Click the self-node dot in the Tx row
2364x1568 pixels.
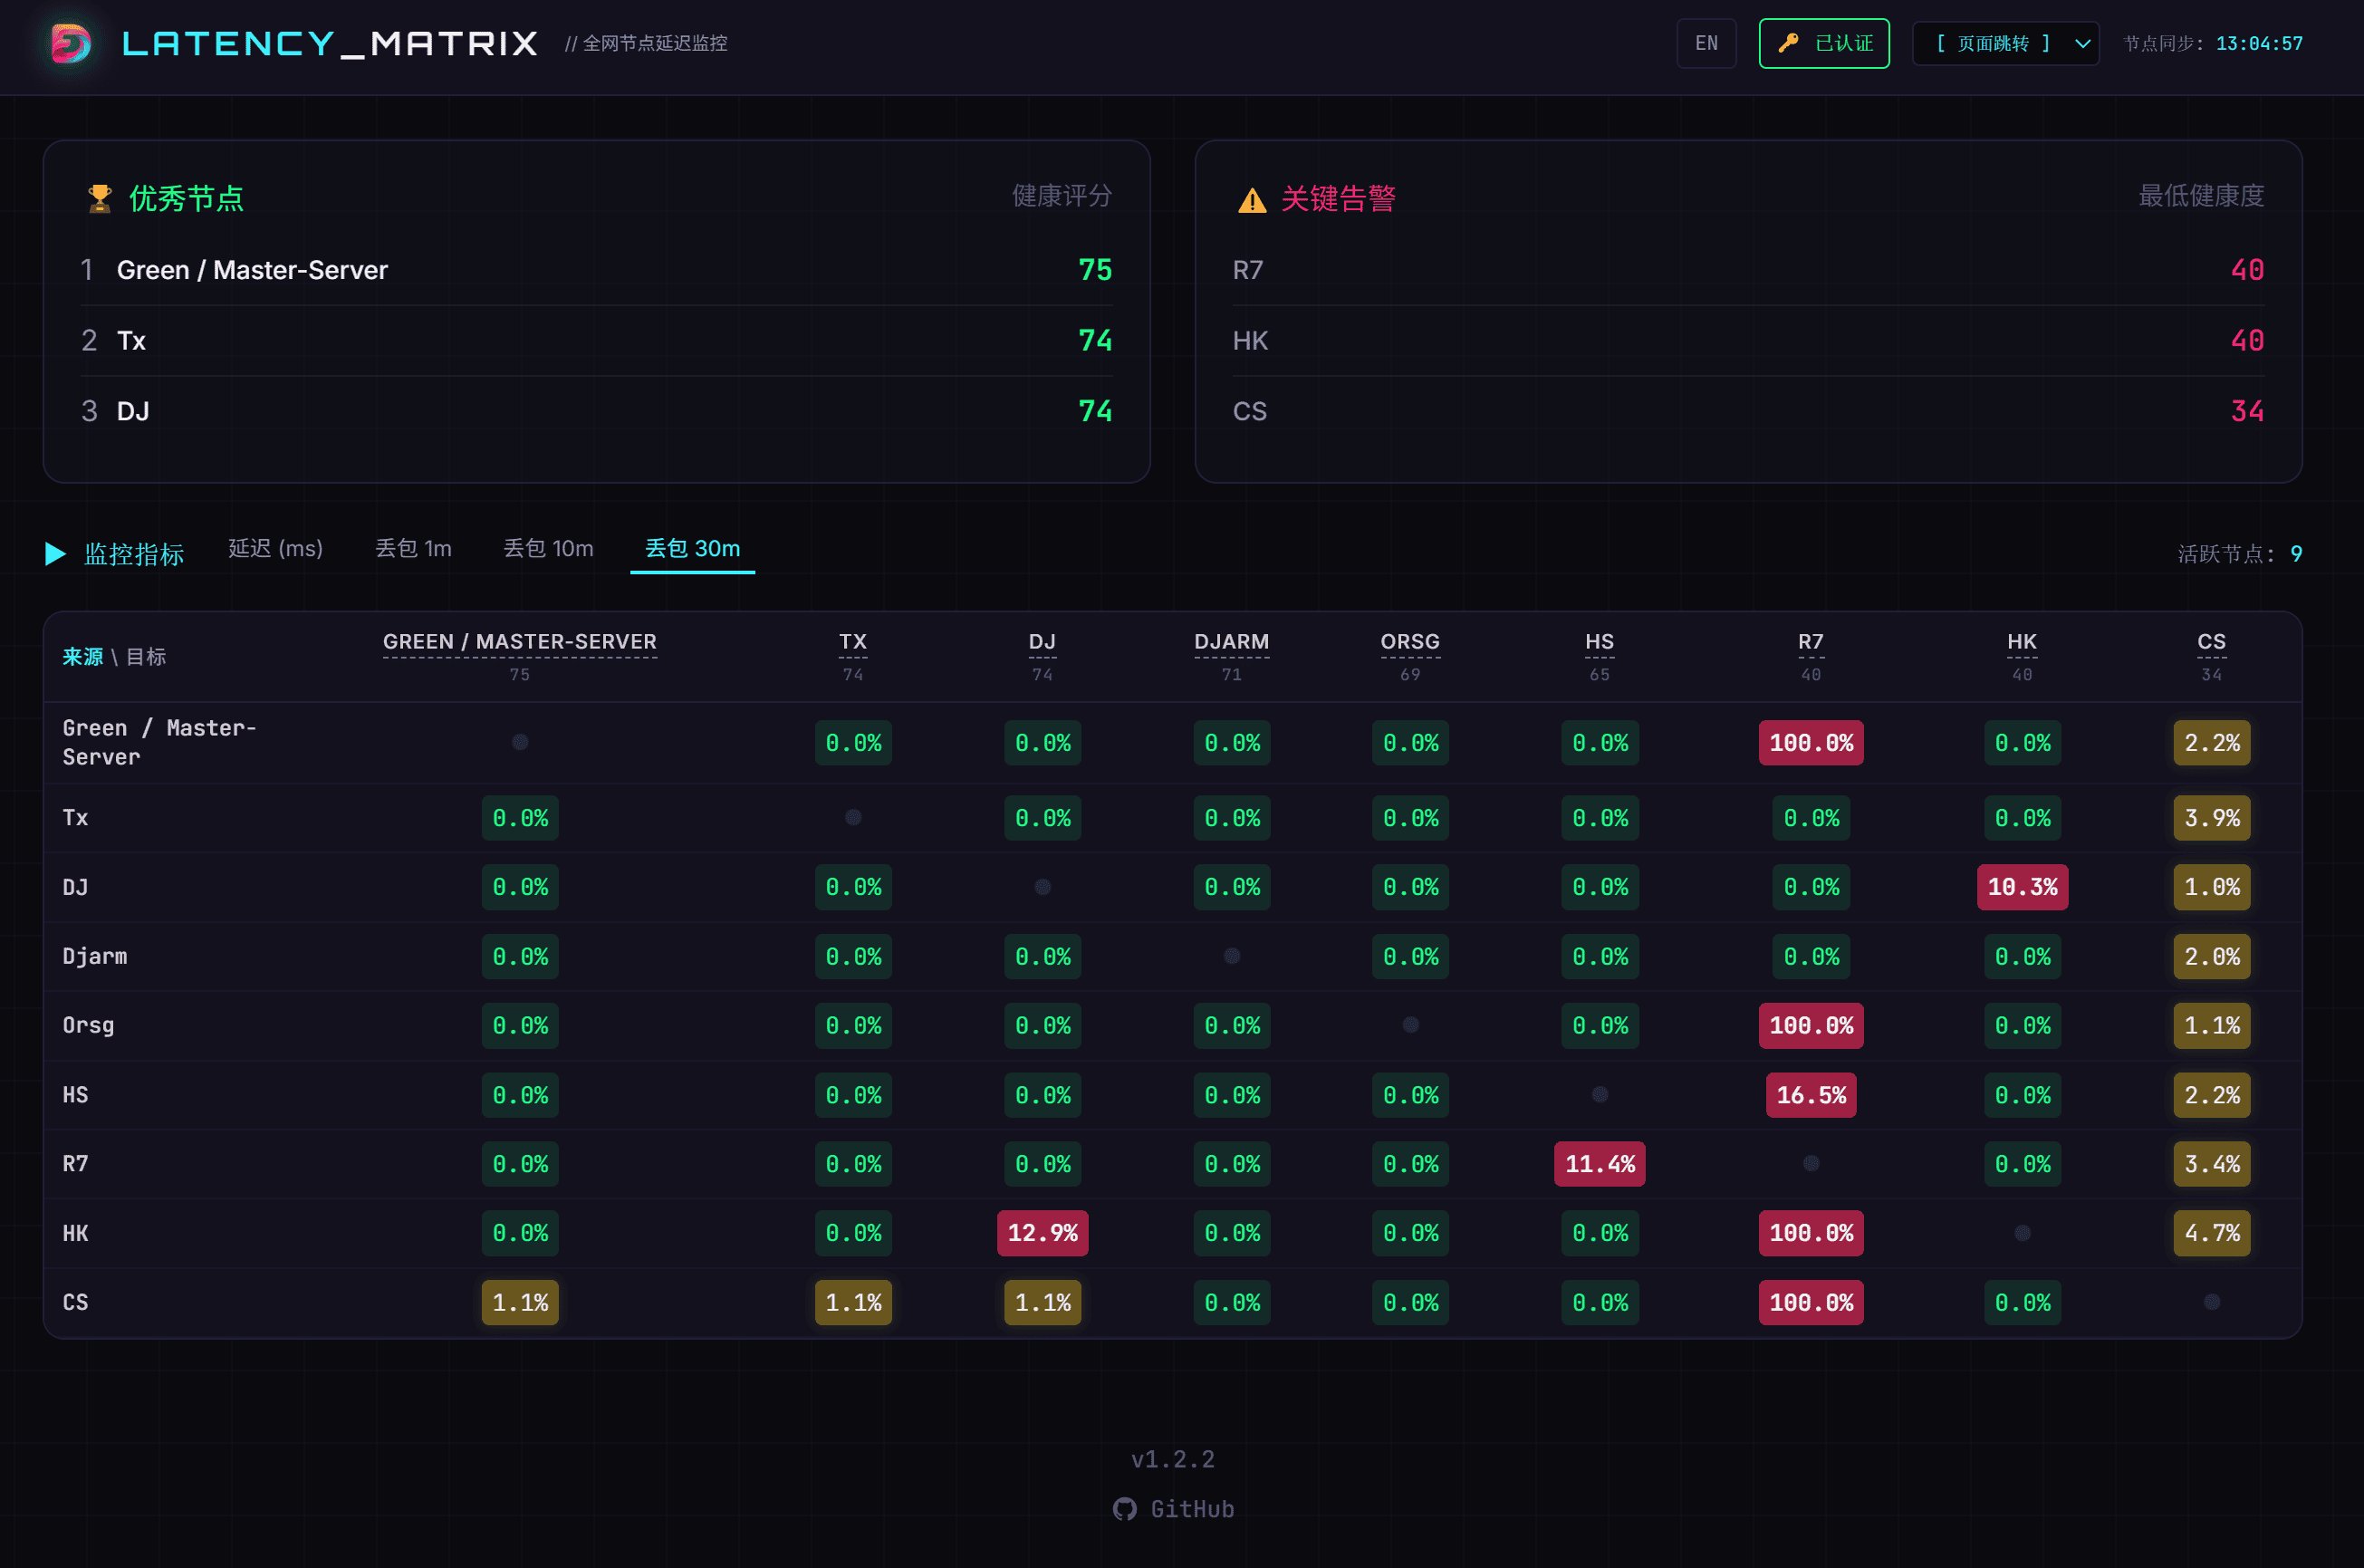point(853,817)
